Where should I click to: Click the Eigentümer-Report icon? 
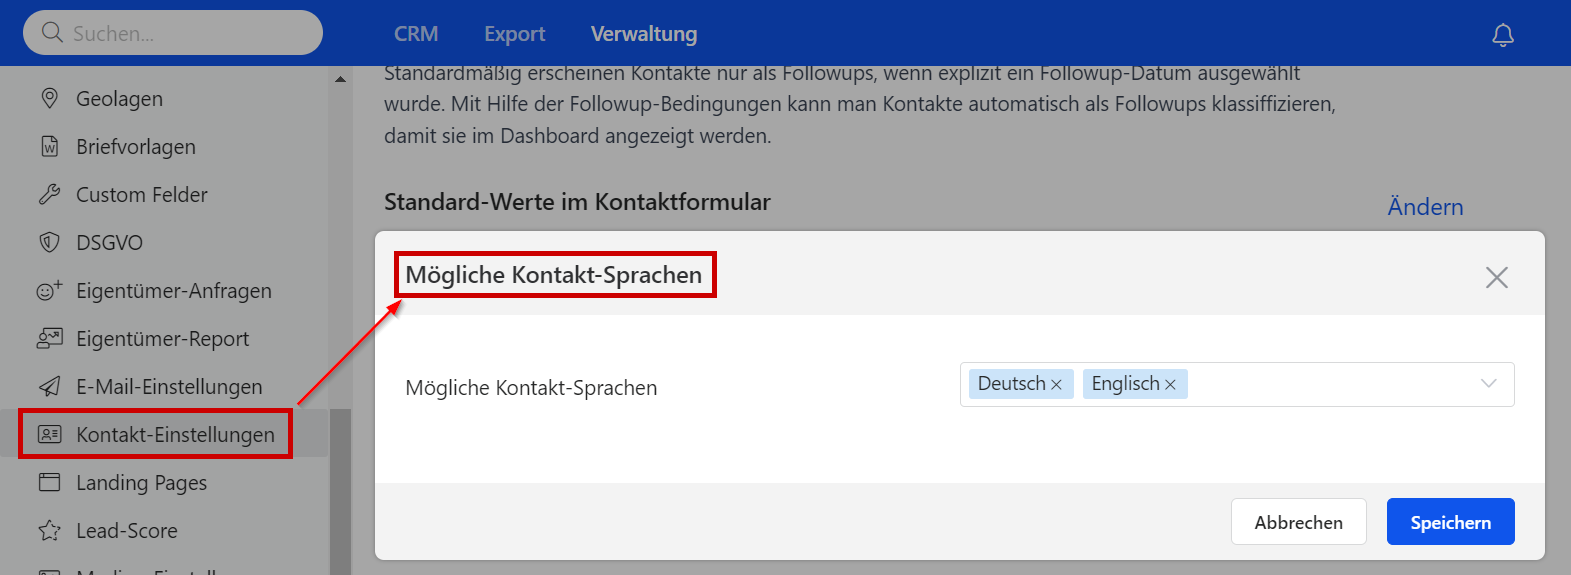[49, 338]
